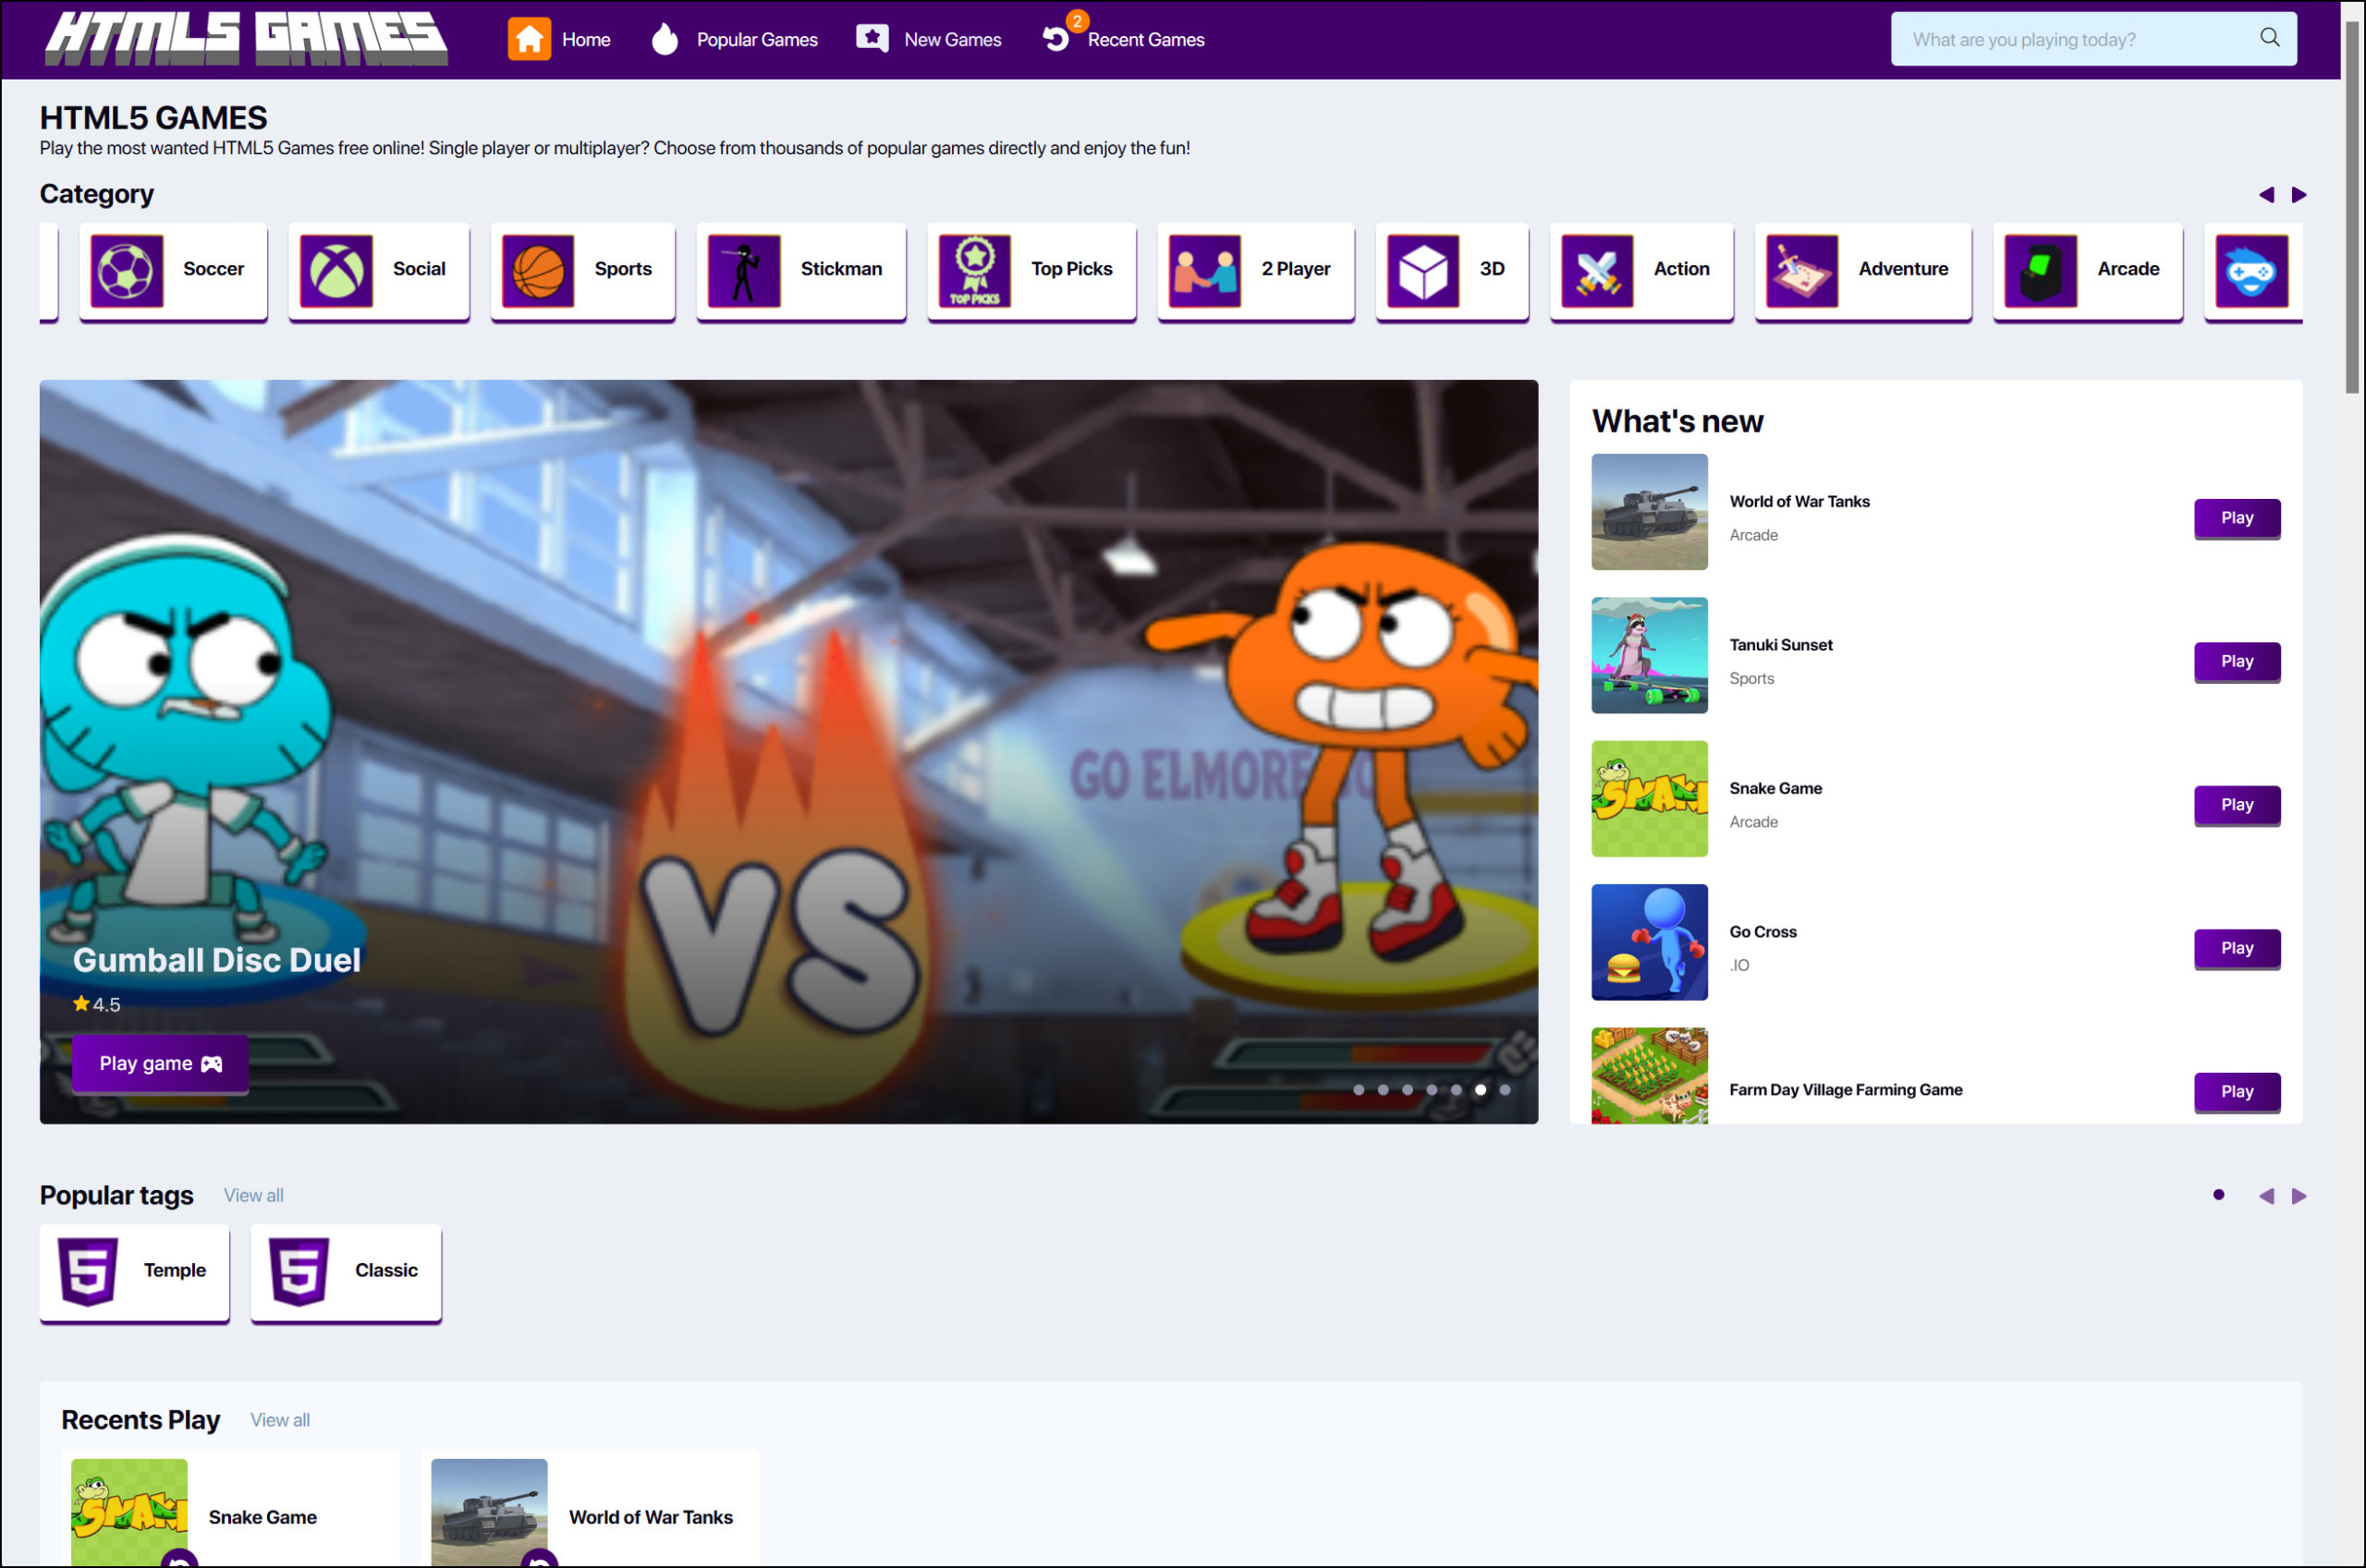
Task: Open Recent Games with notification badge
Action: point(1123,39)
